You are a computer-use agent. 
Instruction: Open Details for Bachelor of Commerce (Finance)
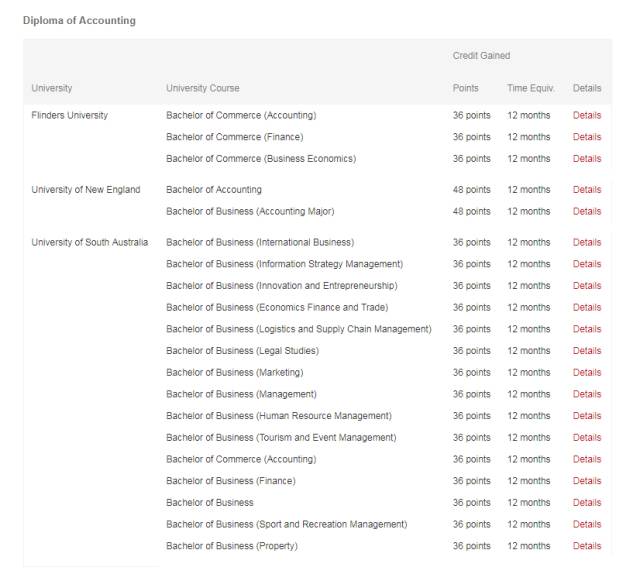tap(587, 137)
